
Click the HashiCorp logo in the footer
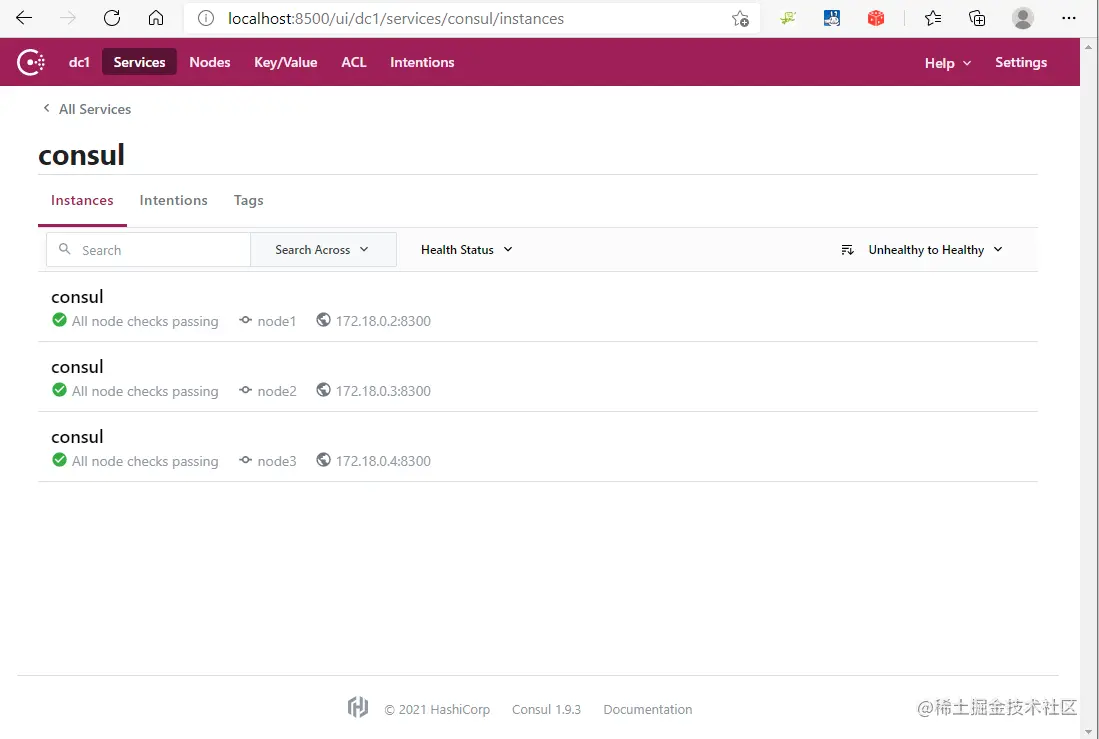click(357, 707)
